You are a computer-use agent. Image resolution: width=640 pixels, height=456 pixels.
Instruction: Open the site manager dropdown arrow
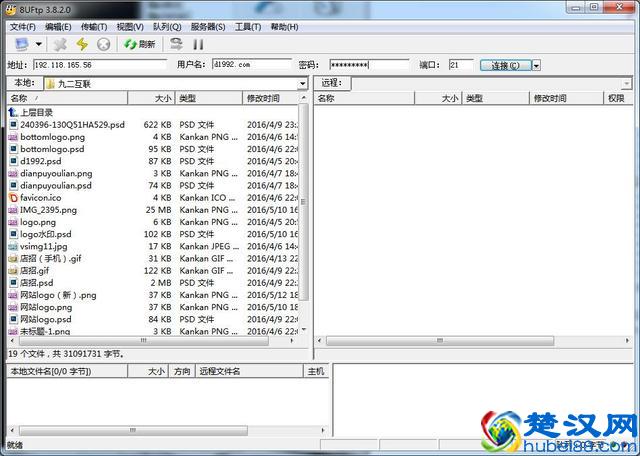pyautogui.click(x=39, y=44)
